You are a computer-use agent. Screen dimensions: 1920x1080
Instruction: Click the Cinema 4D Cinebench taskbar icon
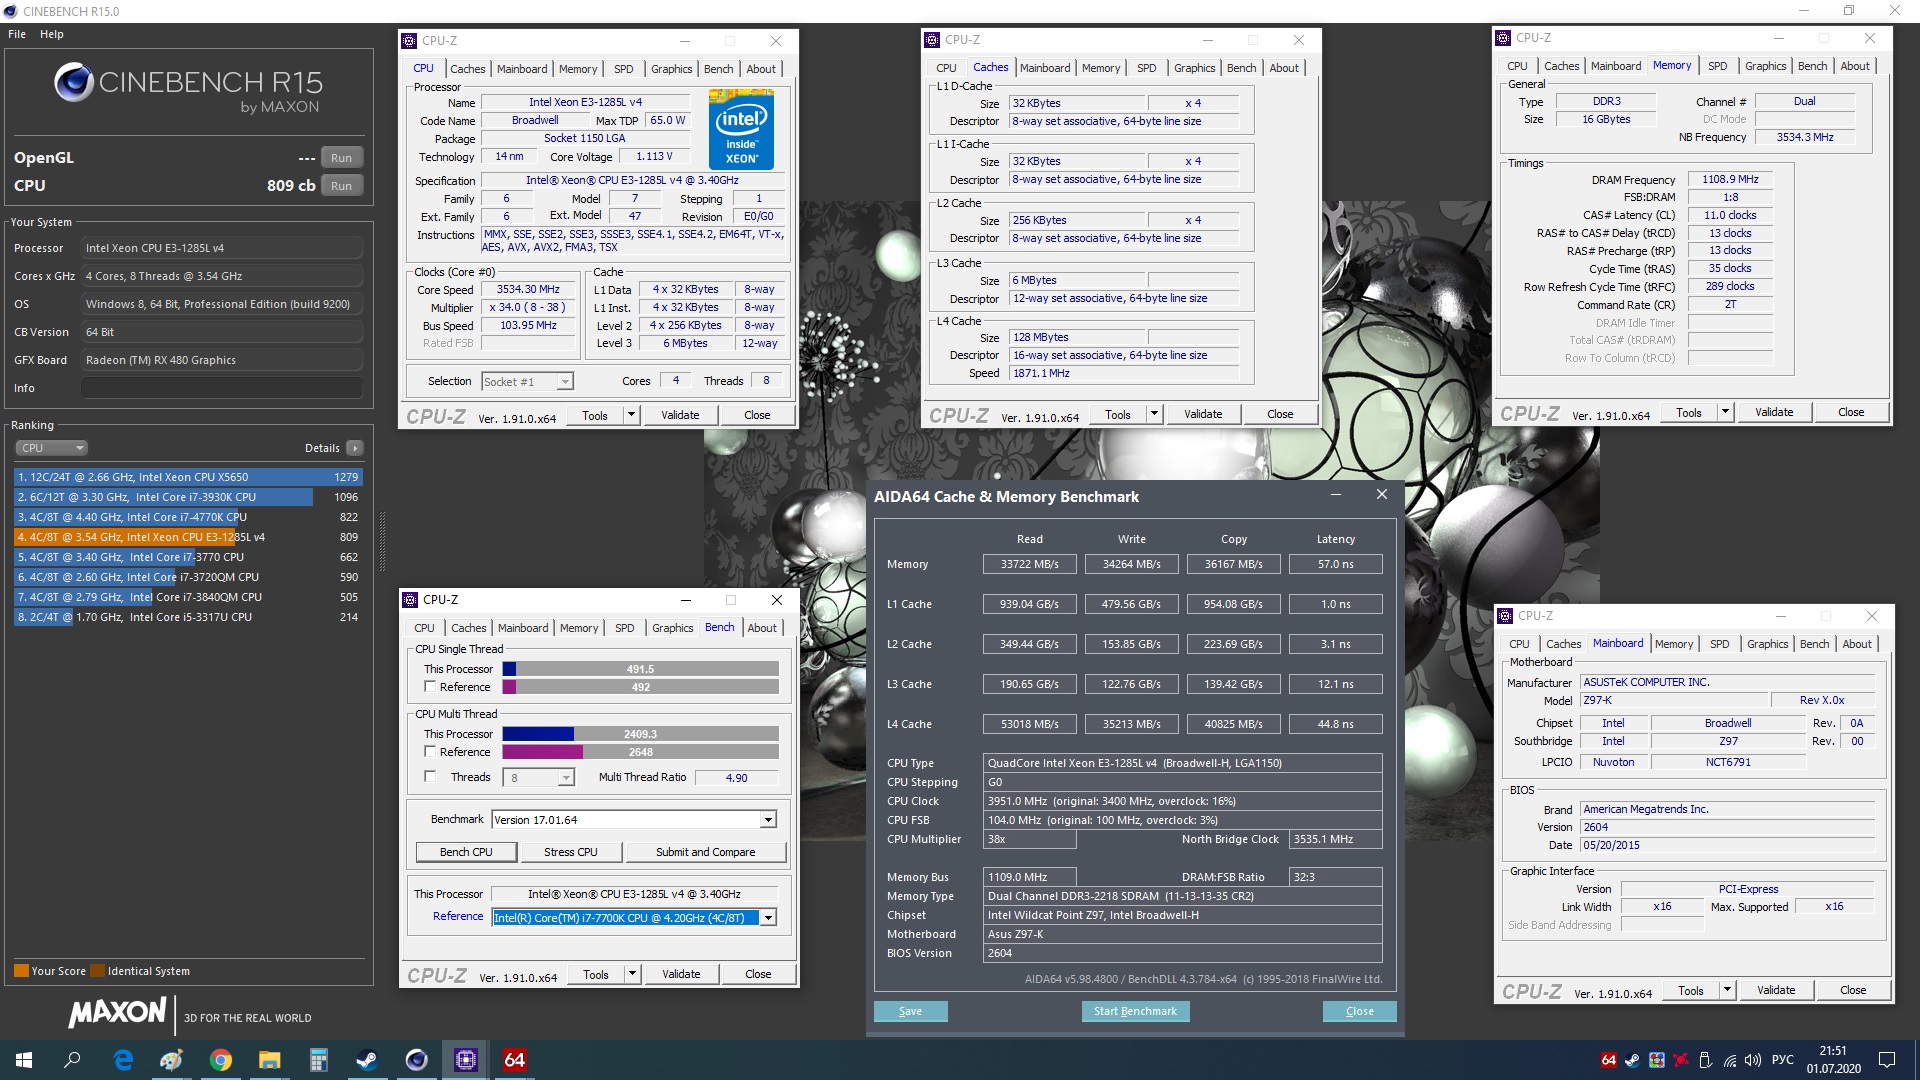coord(417,1060)
